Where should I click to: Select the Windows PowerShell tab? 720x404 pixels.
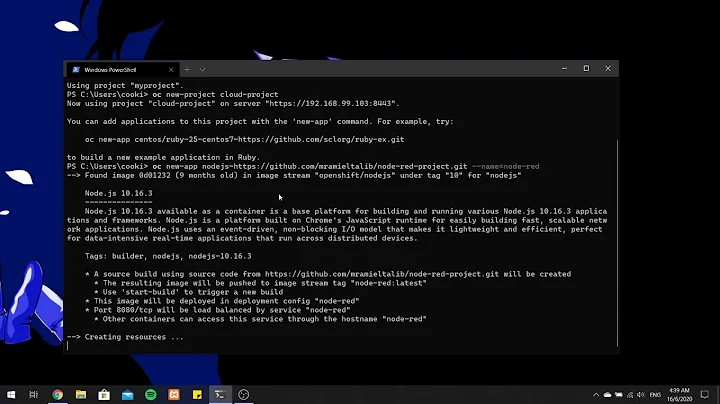(x=123, y=70)
